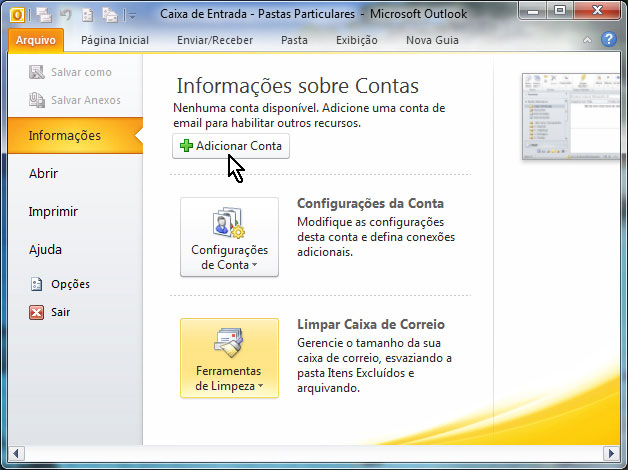Click the options page icon in quick access toolbar
This screenshot has height=470, width=628.
pos(87,15)
